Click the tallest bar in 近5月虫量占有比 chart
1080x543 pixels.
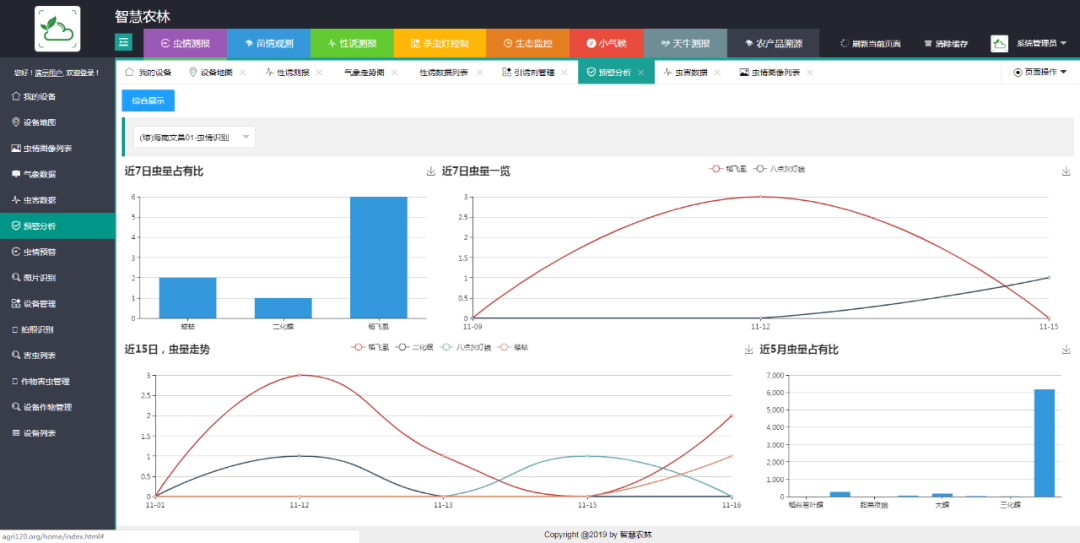[x=1043, y=443]
